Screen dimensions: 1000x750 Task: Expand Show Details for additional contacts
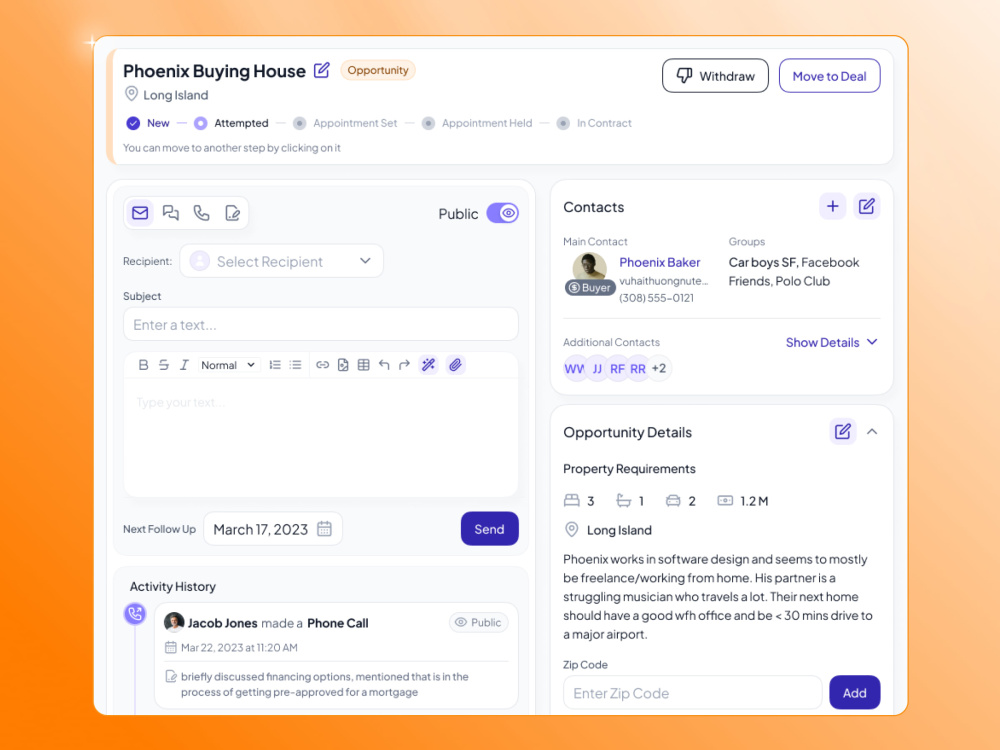832,342
